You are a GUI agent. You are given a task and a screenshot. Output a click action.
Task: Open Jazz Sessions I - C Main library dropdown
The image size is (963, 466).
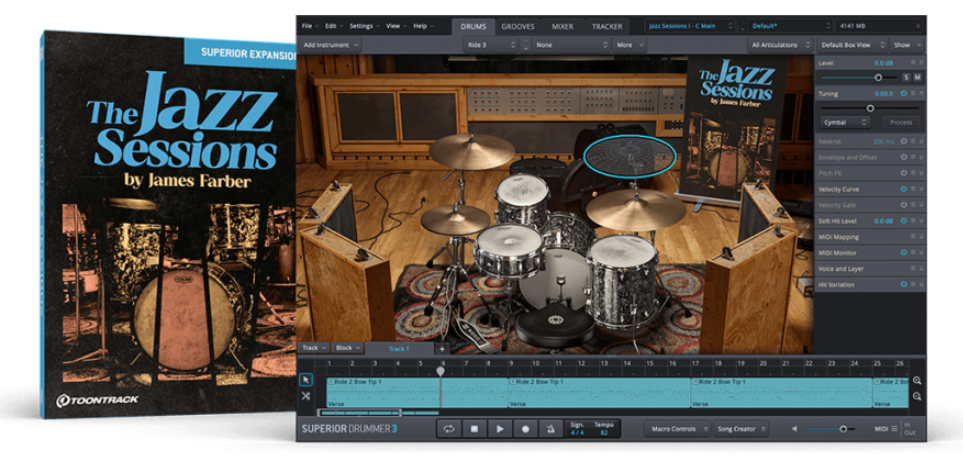pyautogui.click(x=690, y=26)
